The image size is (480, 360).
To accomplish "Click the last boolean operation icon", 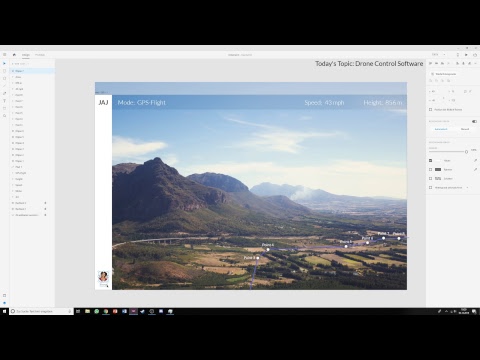I will (449, 81).
